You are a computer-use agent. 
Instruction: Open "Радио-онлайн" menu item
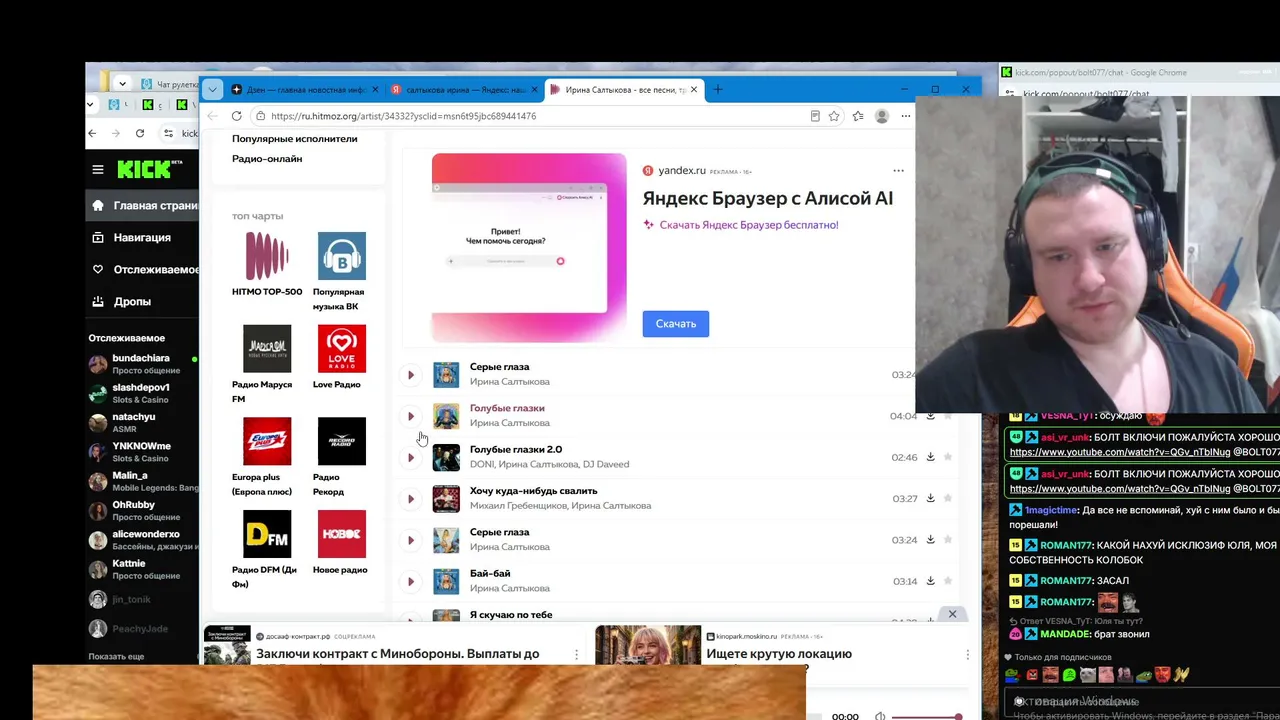click(267, 158)
